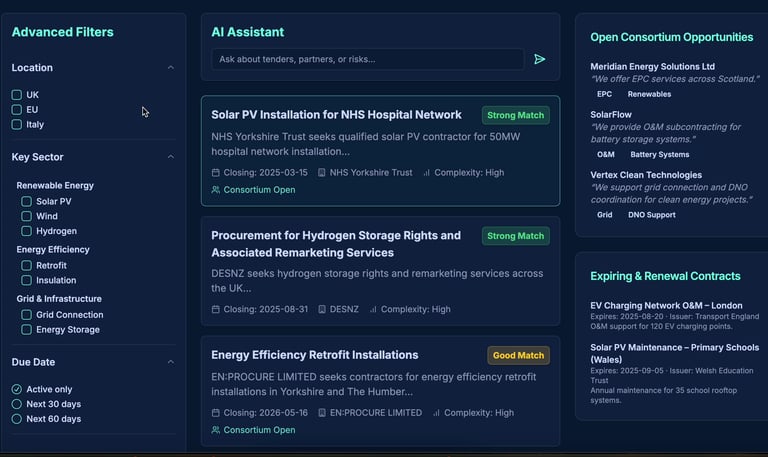Image resolution: width=768 pixels, height=457 pixels.
Task: Check the Italy location checkbox
Action: pos(17,124)
